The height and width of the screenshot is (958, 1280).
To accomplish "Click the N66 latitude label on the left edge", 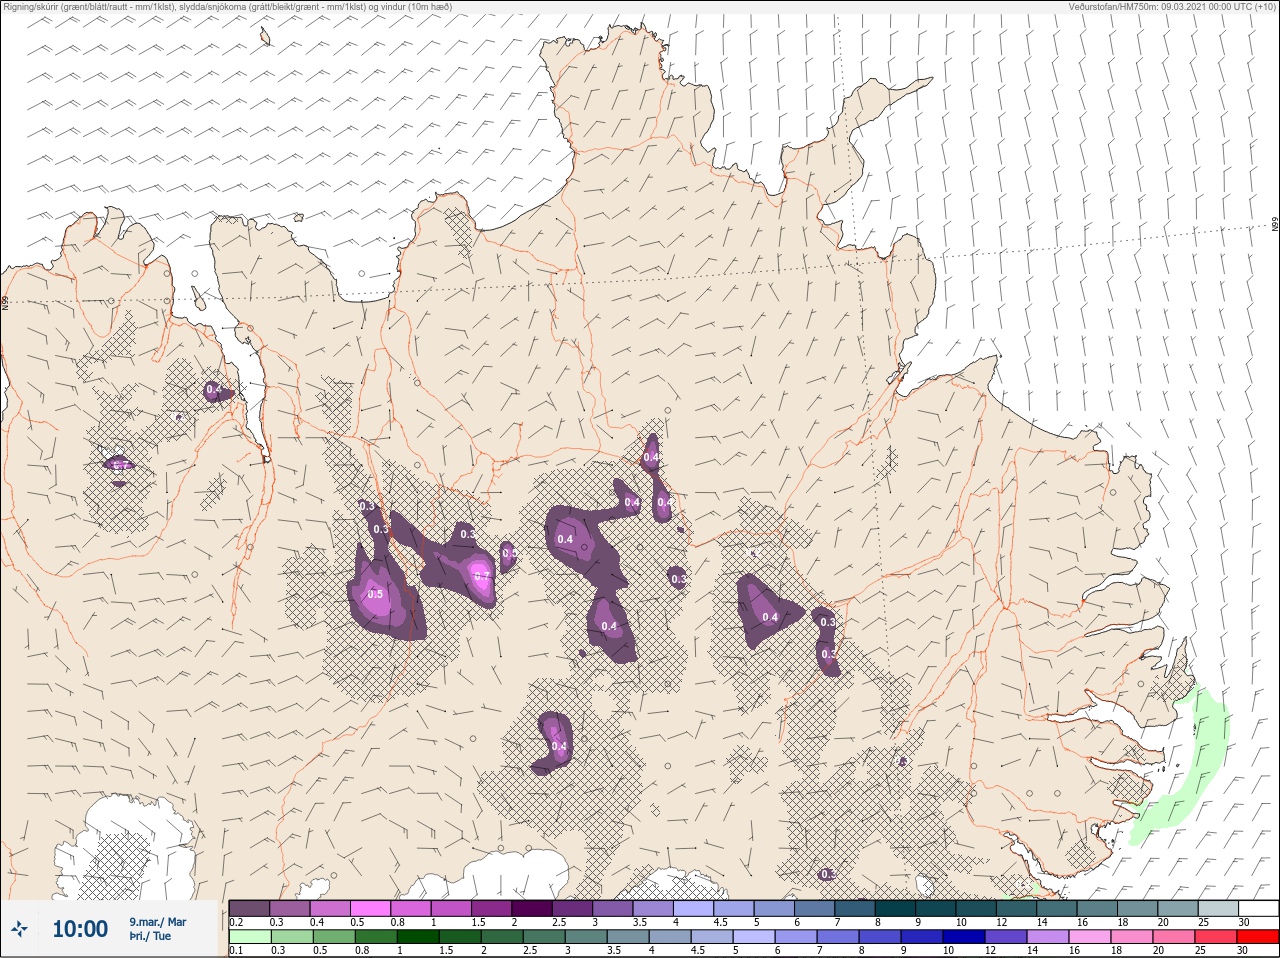I will pos(5,302).
